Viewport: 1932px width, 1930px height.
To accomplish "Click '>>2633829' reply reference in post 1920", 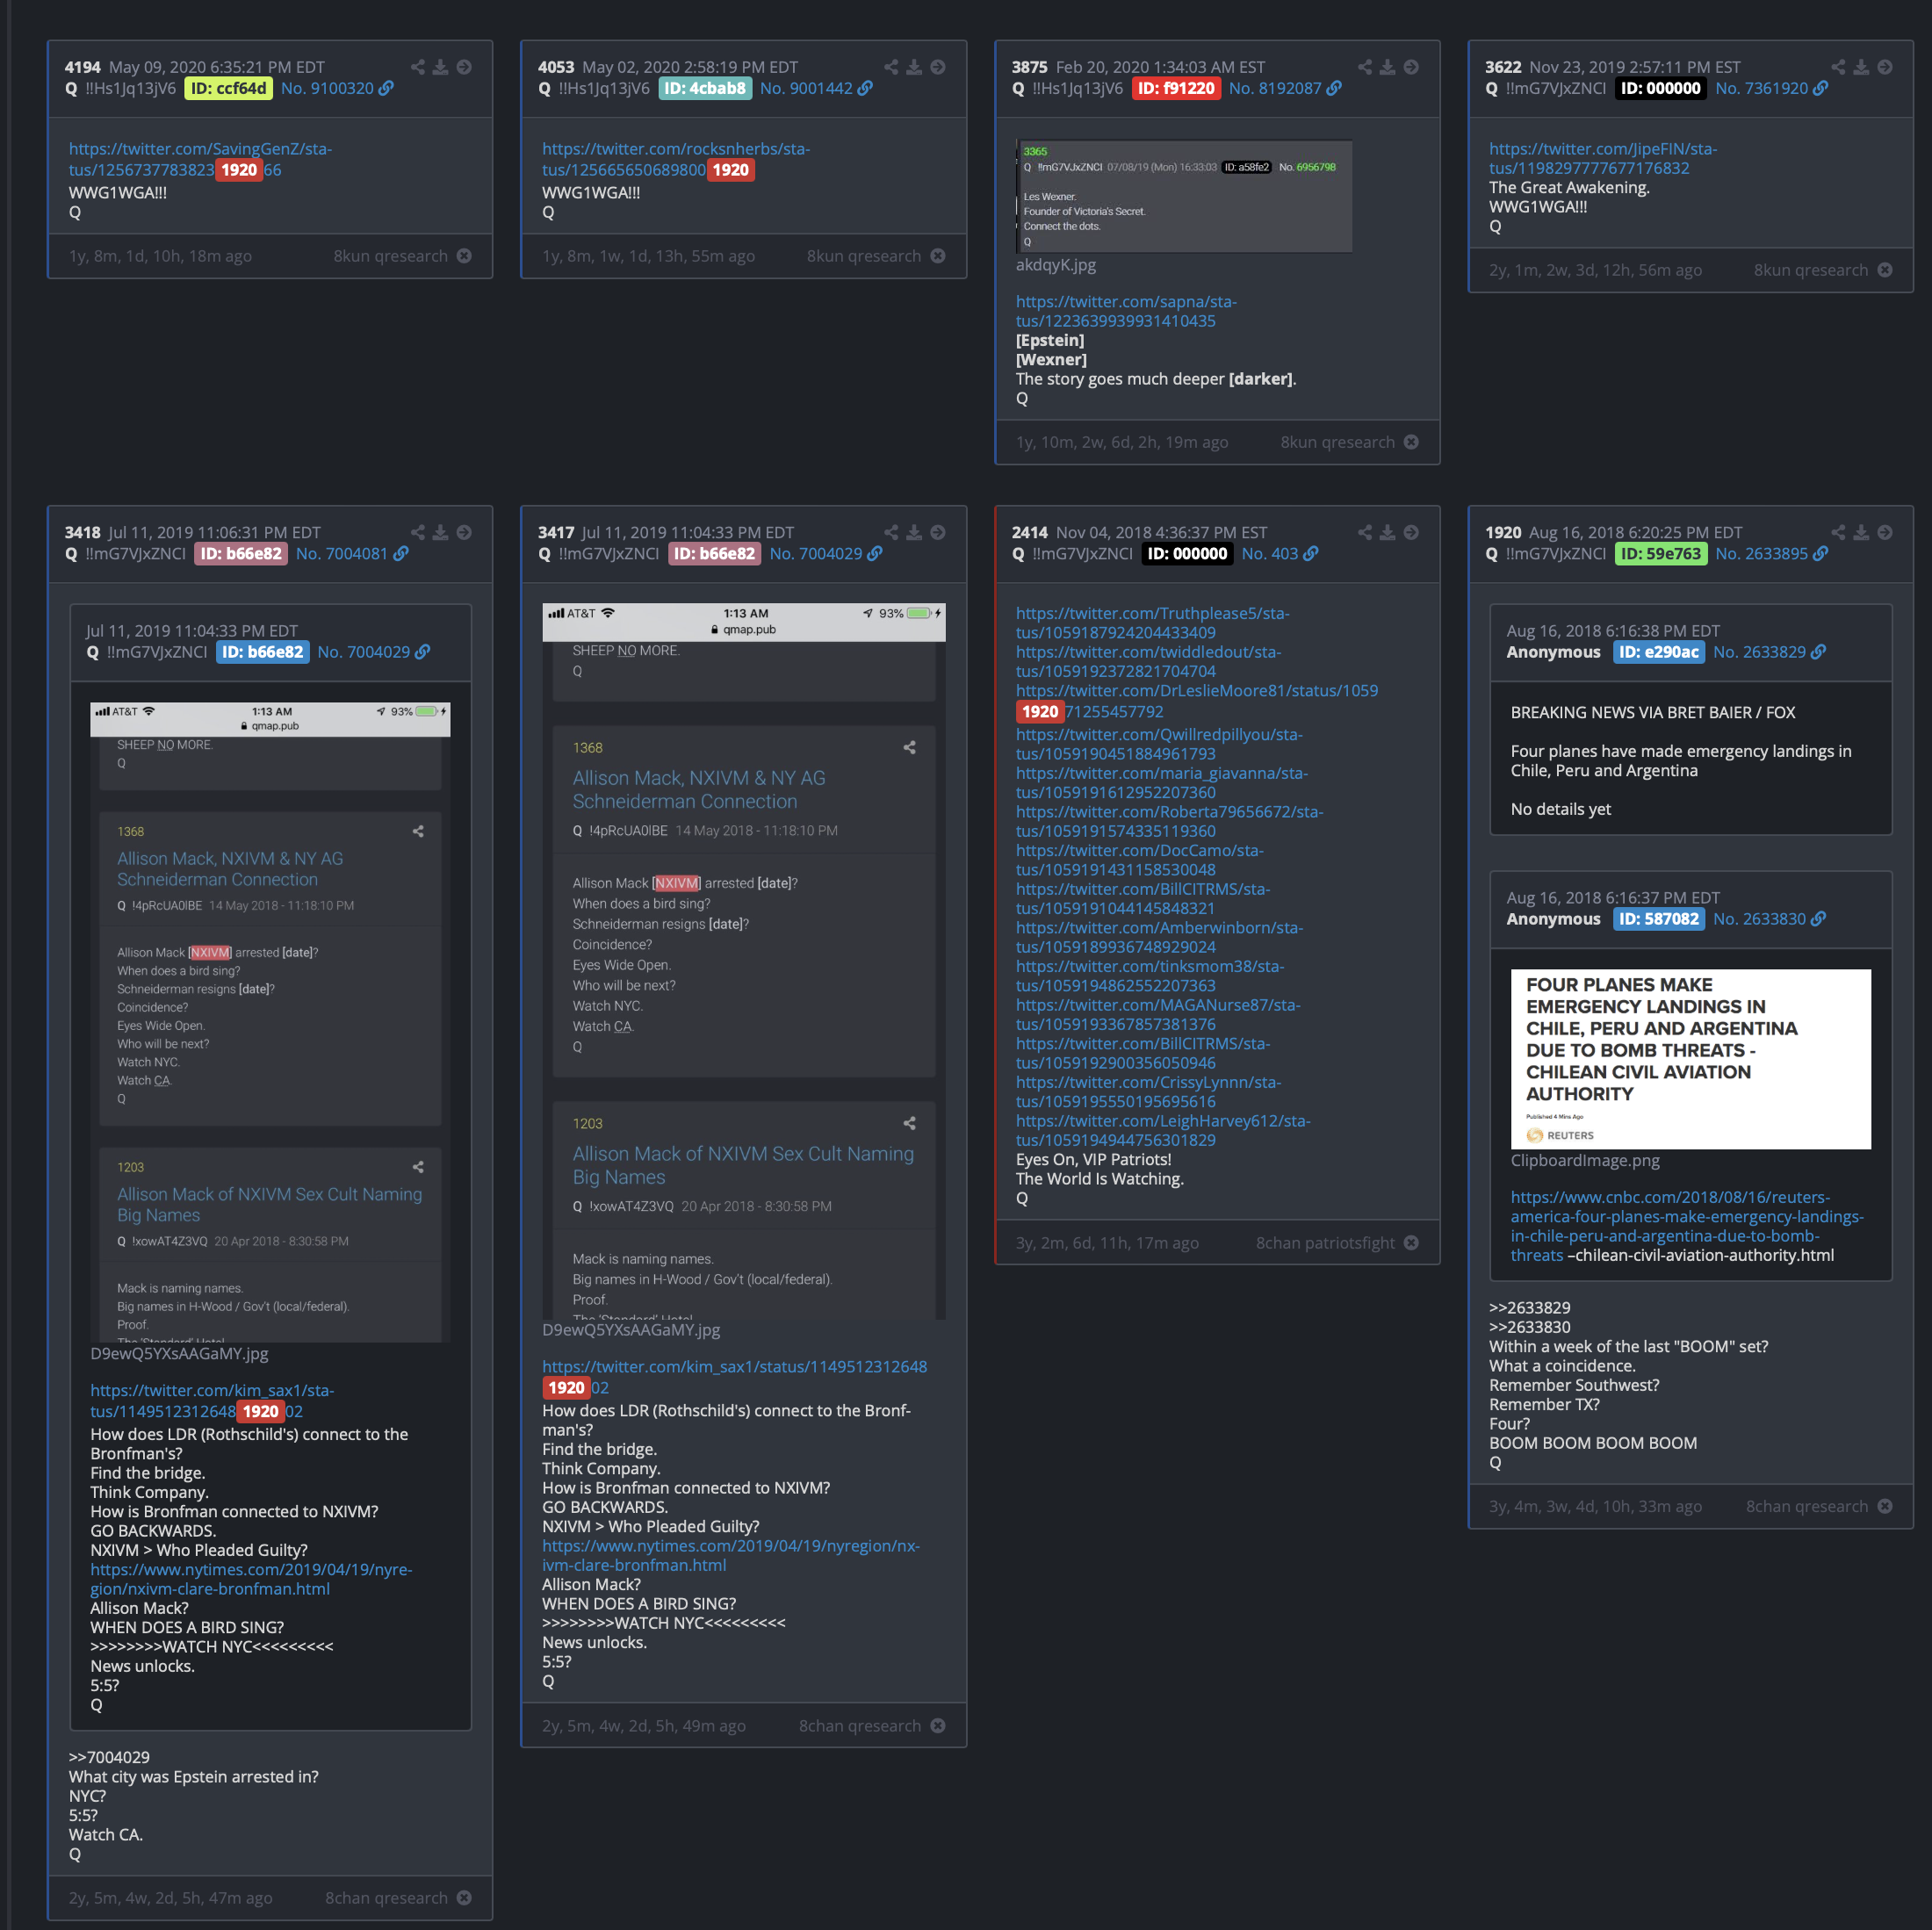I will (x=1529, y=1307).
